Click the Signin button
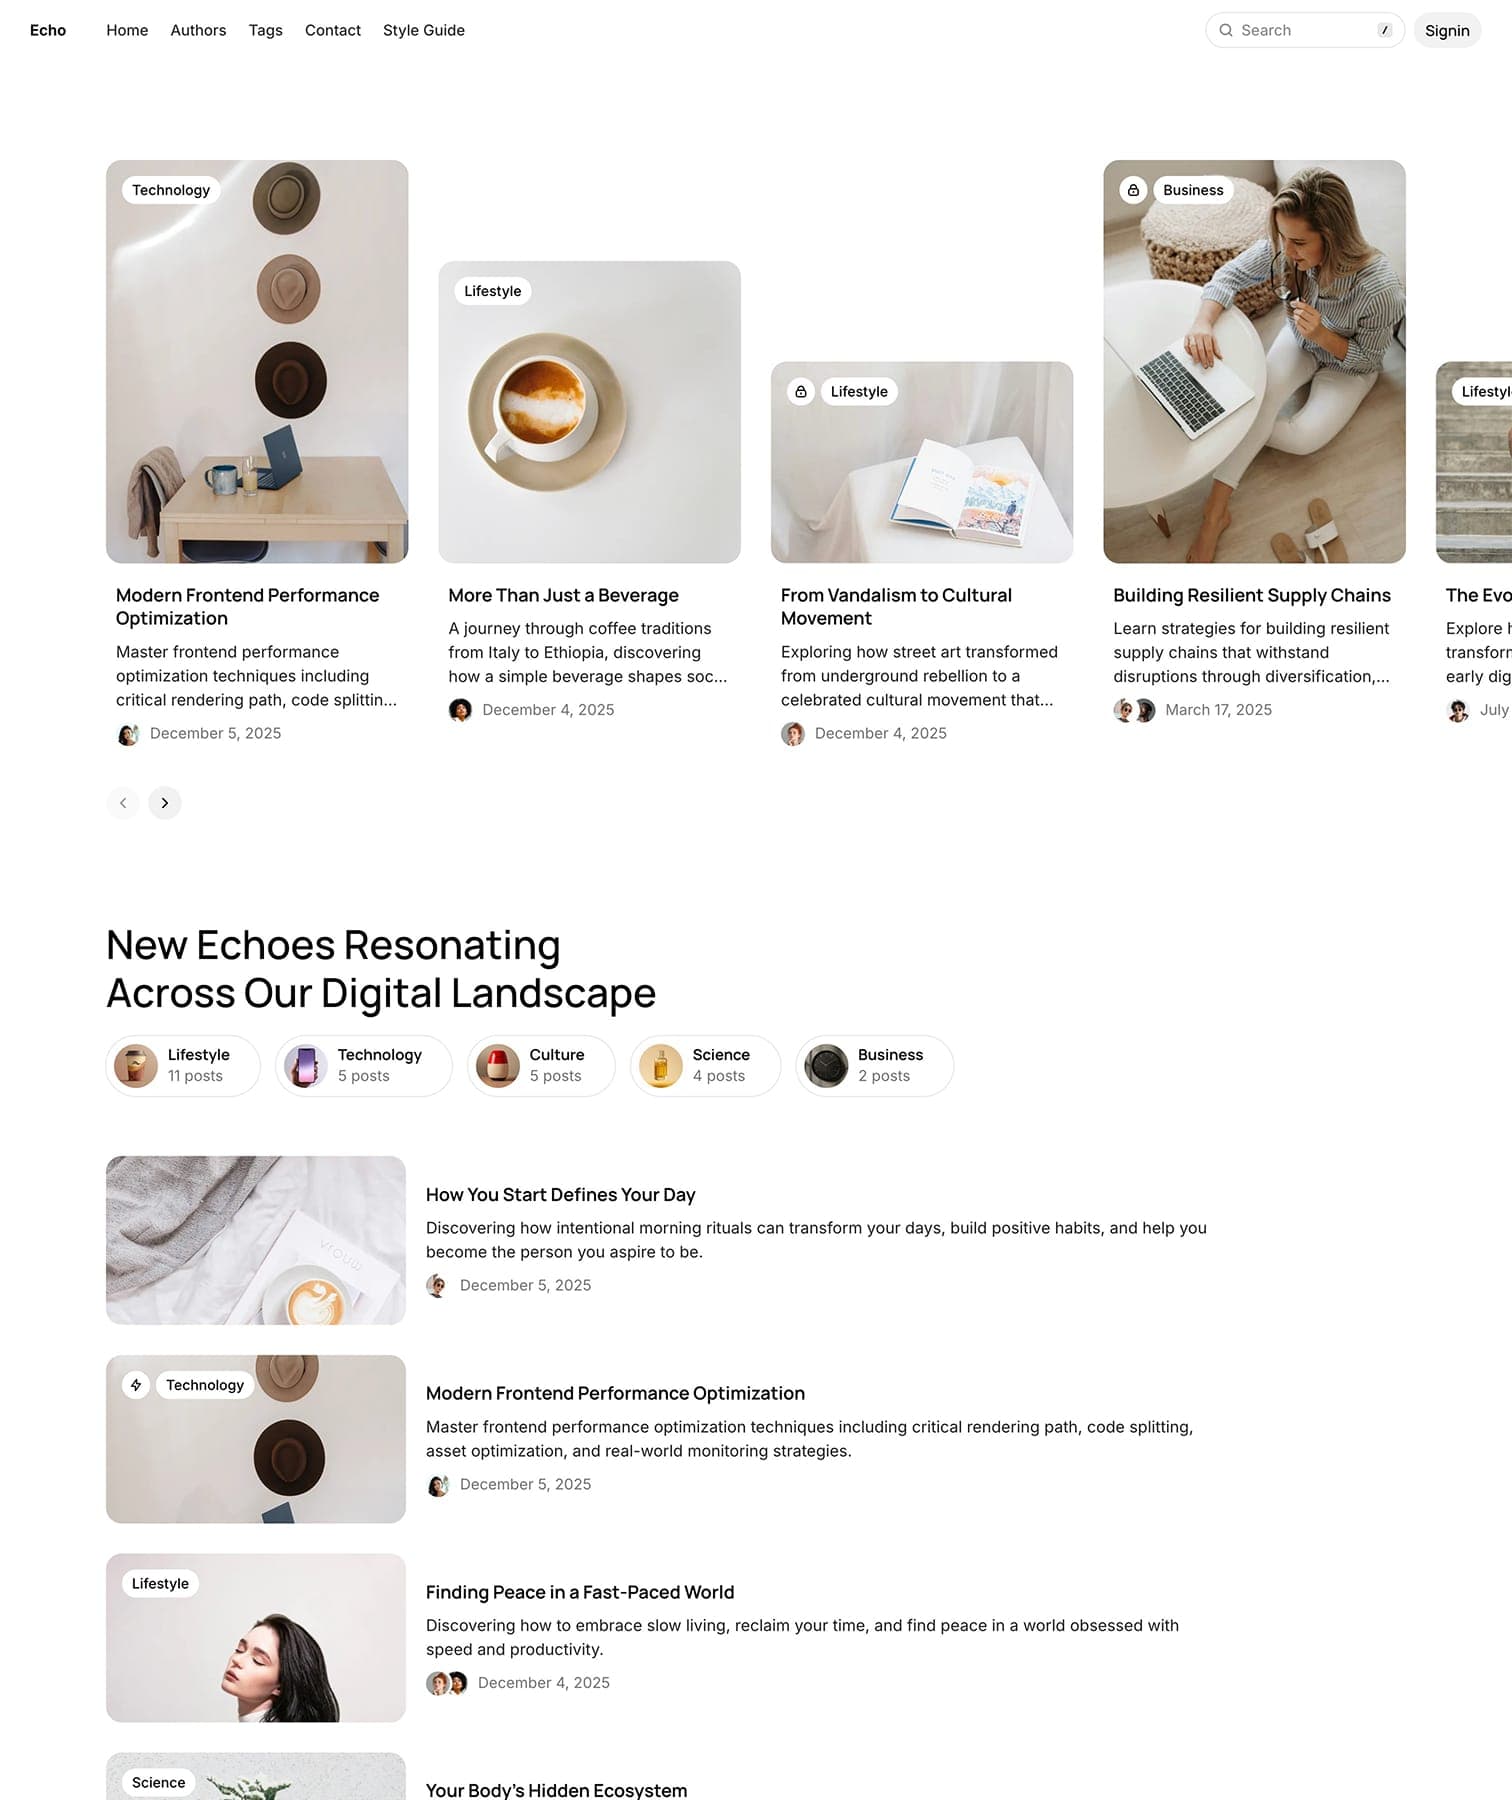This screenshot has height=1800, width=1512. click(x=1447, y=30)
